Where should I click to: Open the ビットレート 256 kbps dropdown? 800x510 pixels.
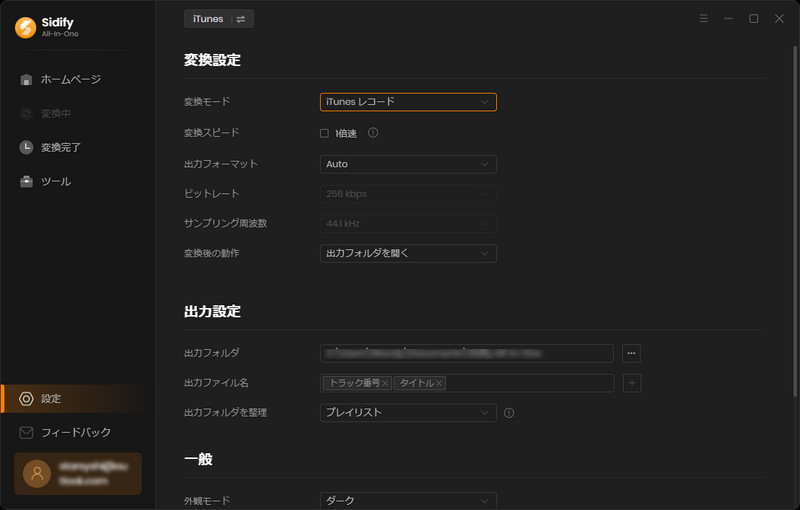(x=408, y=194)
